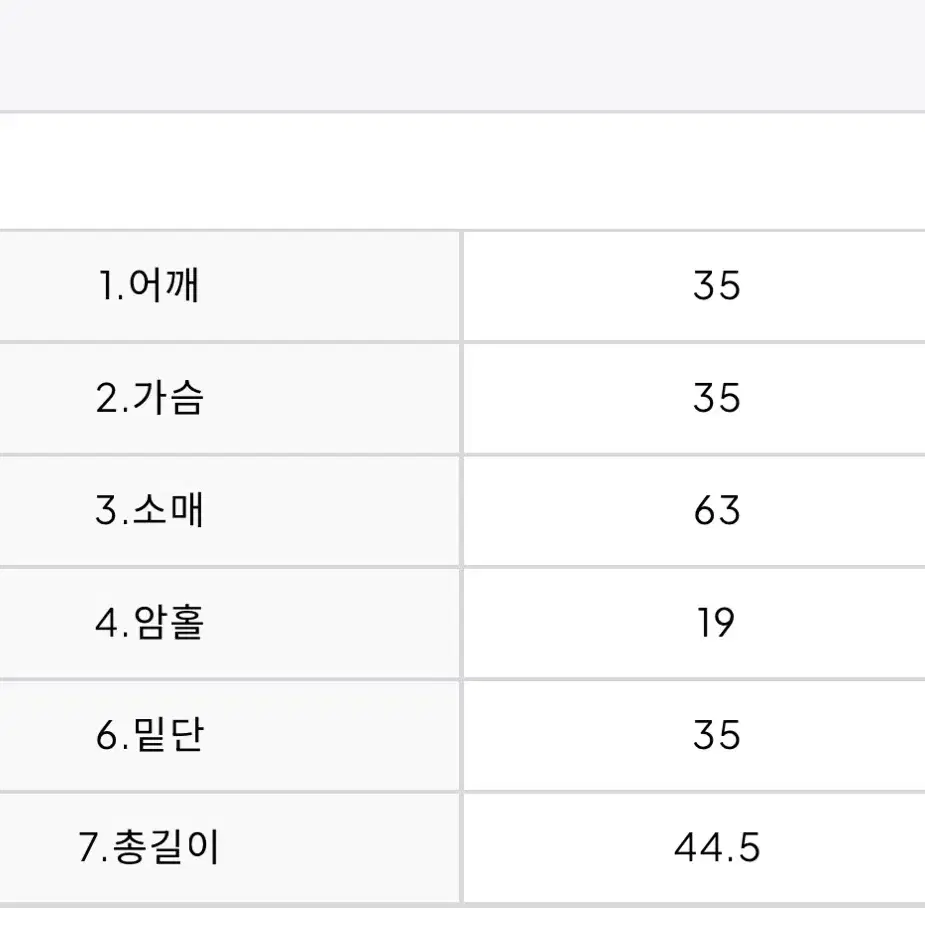The height and width of the screenshot is (925, 925).
Task: Click the number 4 before 암홀
Action: point(107,622)
